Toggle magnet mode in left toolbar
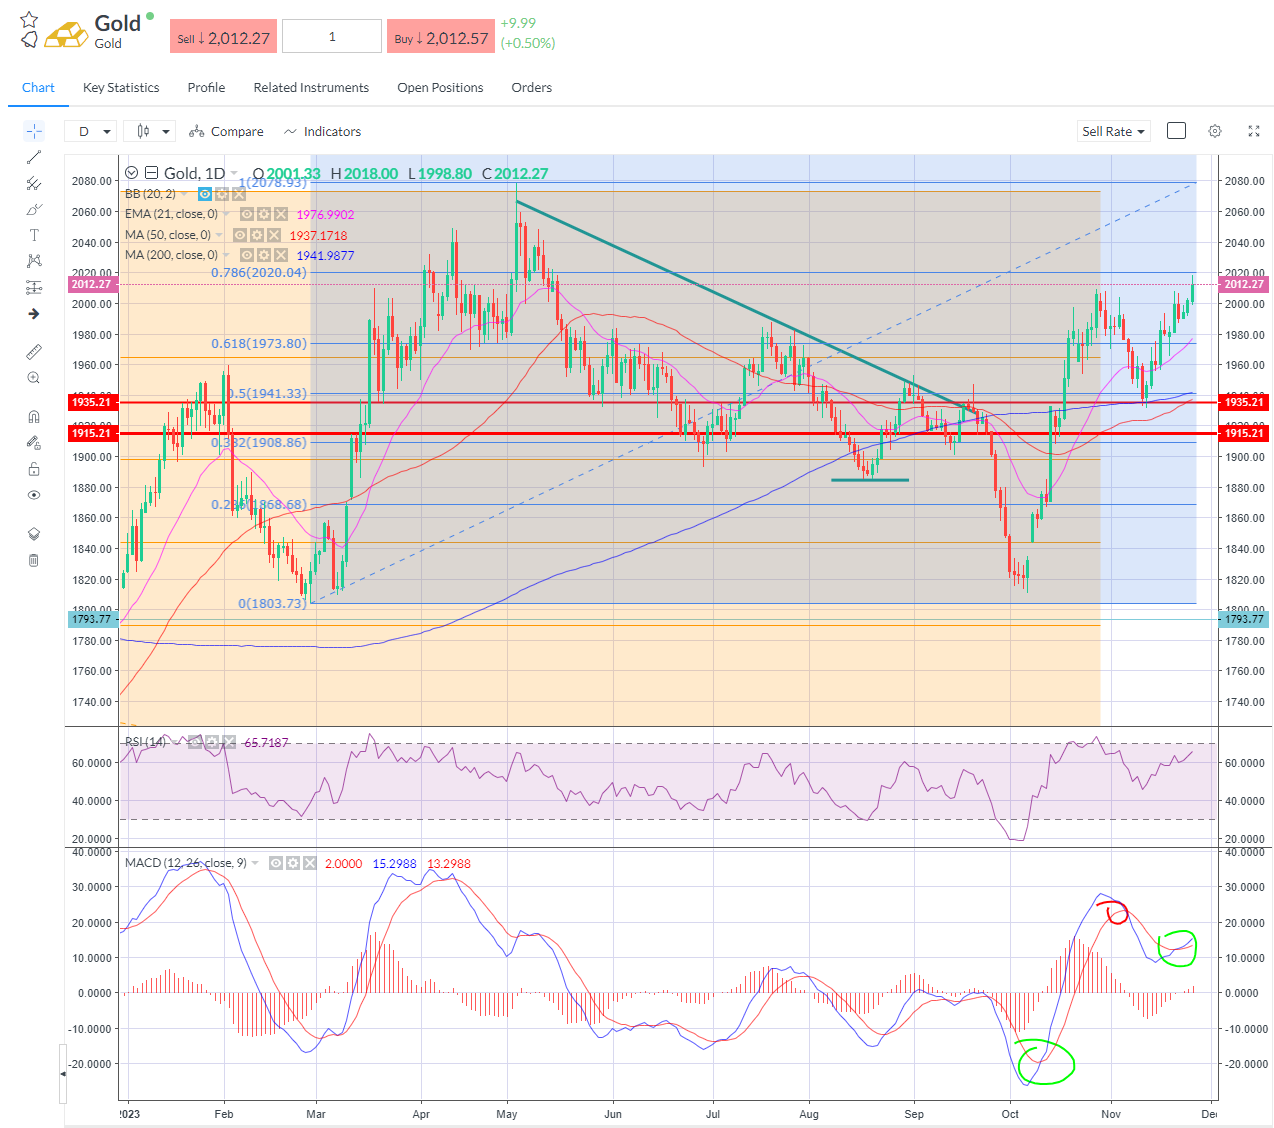The height and width of the screenshot is (1128, 1274). click(34, 417)
